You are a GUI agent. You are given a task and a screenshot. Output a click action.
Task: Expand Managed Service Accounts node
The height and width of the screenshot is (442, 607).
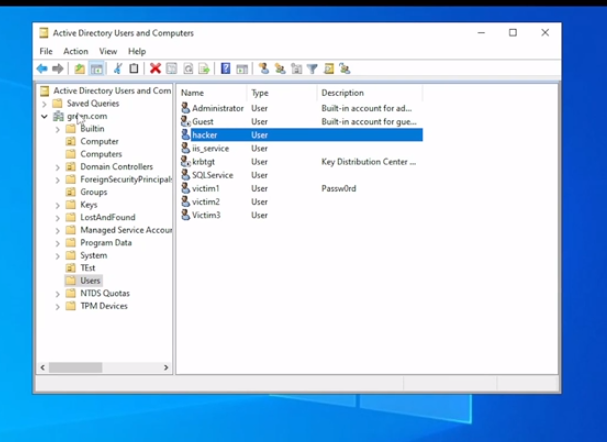pyautogui.click(x=58, y=231)
